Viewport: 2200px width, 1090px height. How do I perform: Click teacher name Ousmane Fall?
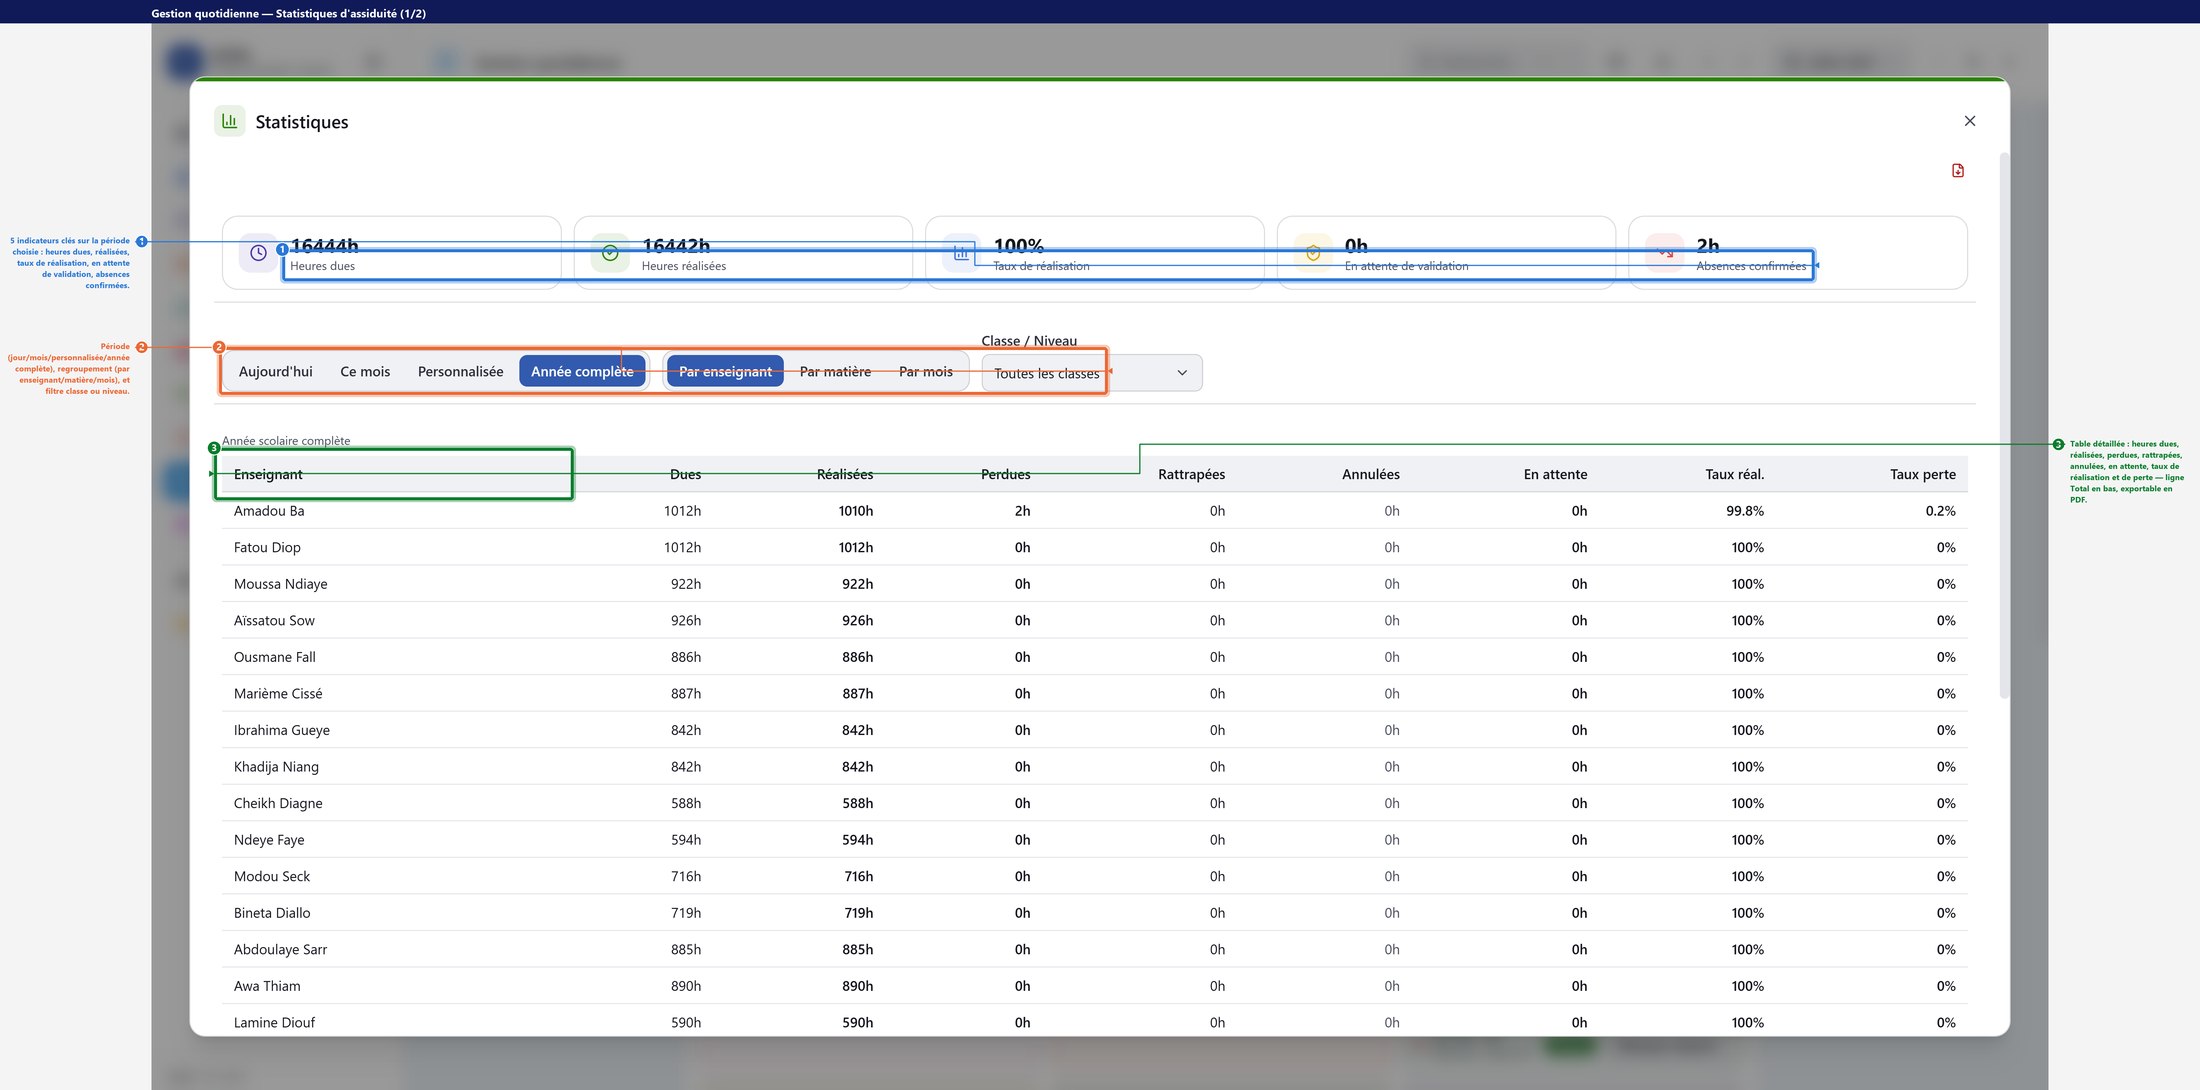275,657
